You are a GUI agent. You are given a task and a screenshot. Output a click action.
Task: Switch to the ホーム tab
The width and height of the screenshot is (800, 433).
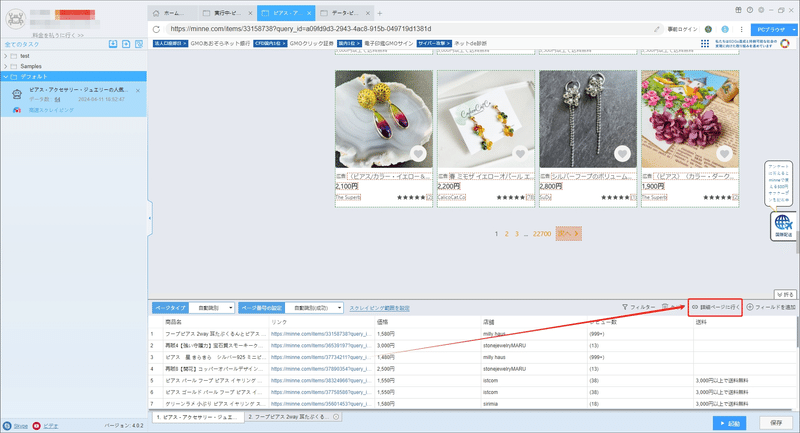[173, 13]
